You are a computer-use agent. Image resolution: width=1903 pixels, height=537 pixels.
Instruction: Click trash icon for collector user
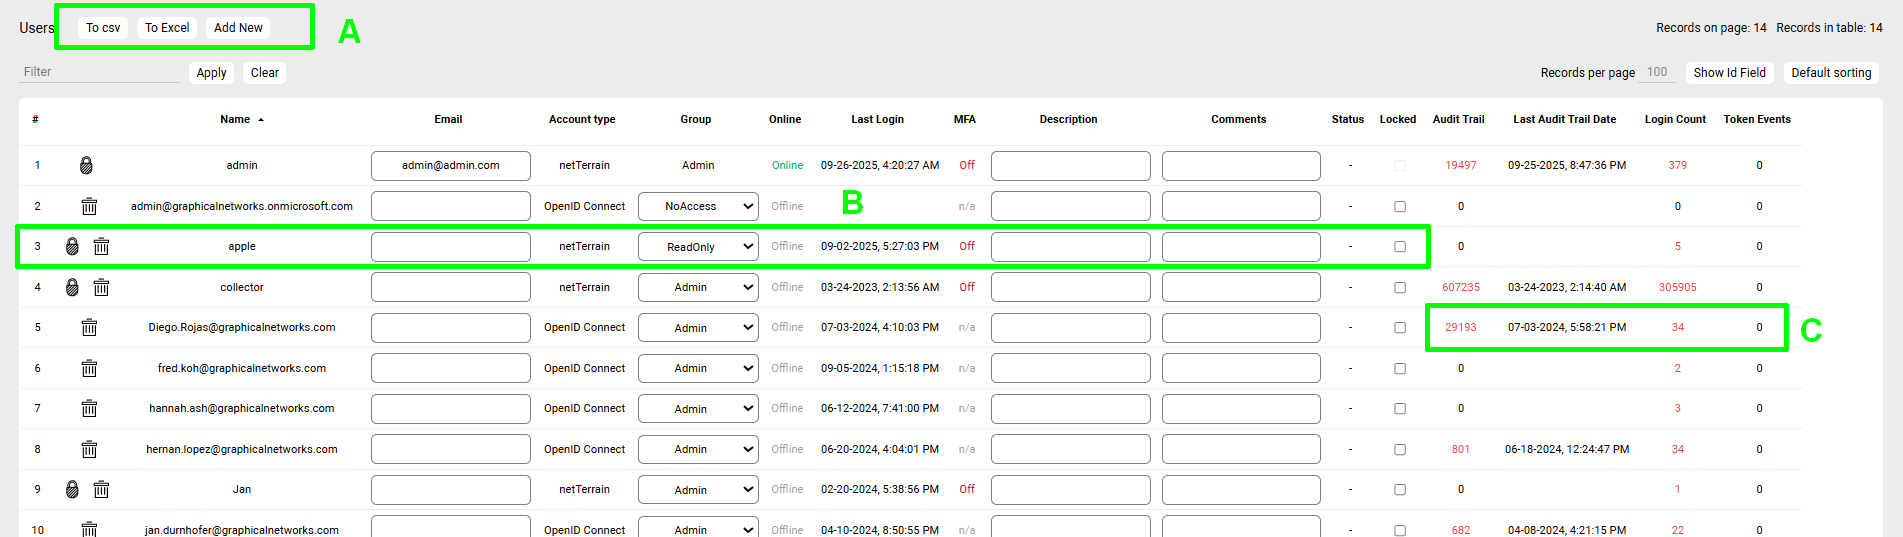101,288
